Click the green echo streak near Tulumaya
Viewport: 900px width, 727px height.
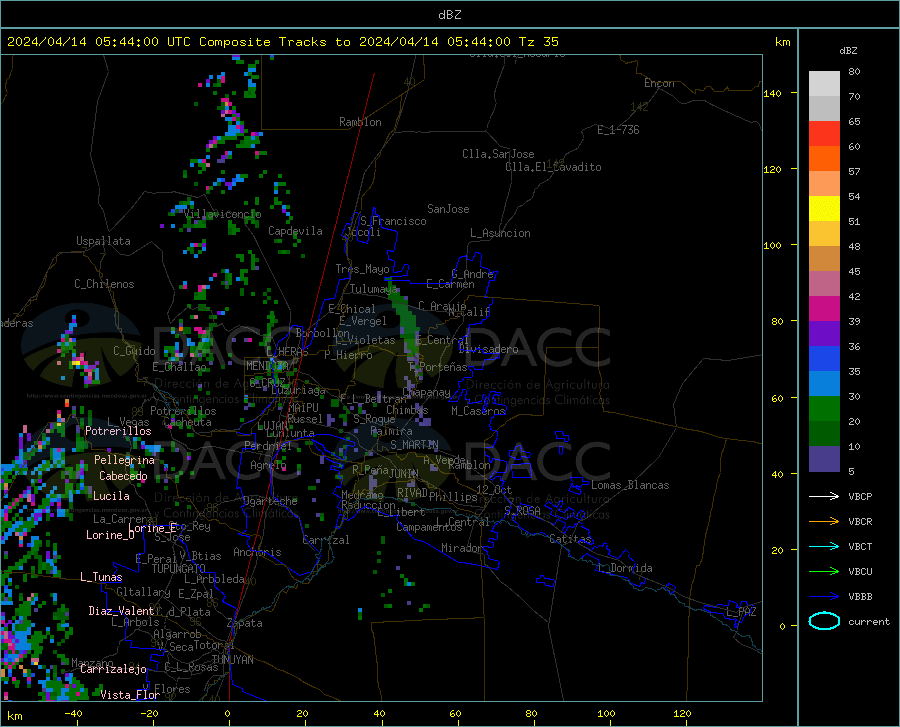coord(404,315)
